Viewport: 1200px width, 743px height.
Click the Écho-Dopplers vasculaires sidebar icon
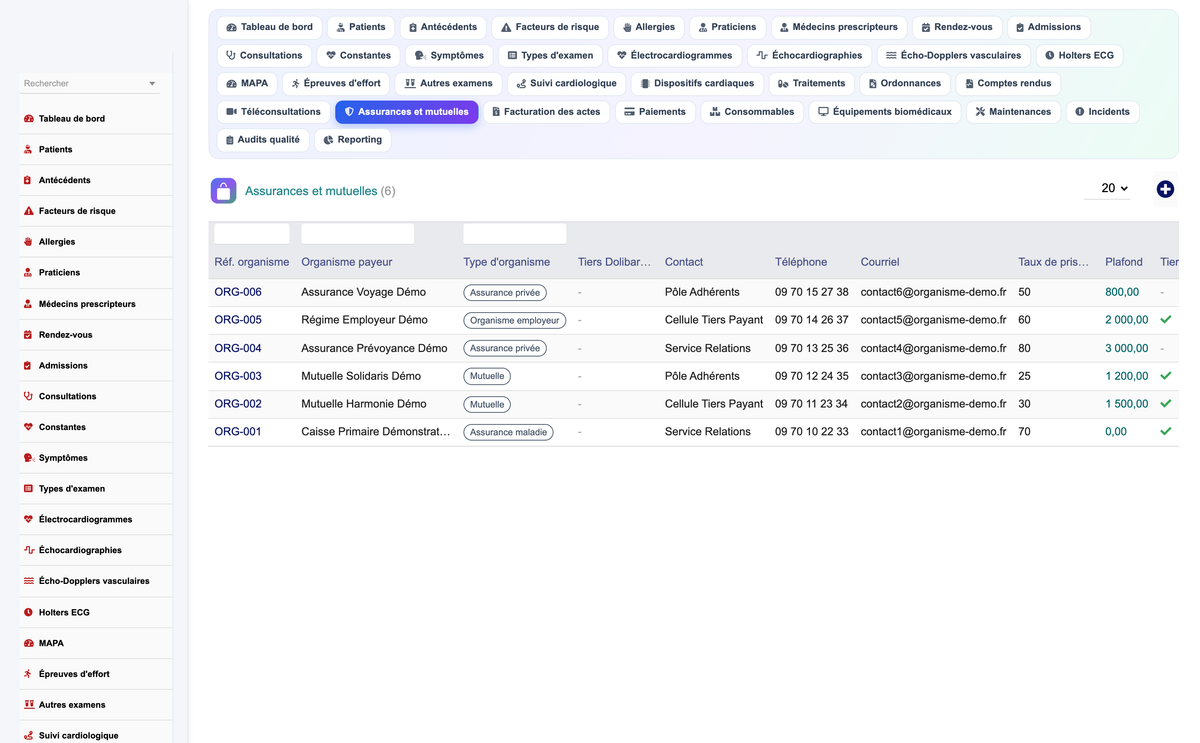click(28, 581)
